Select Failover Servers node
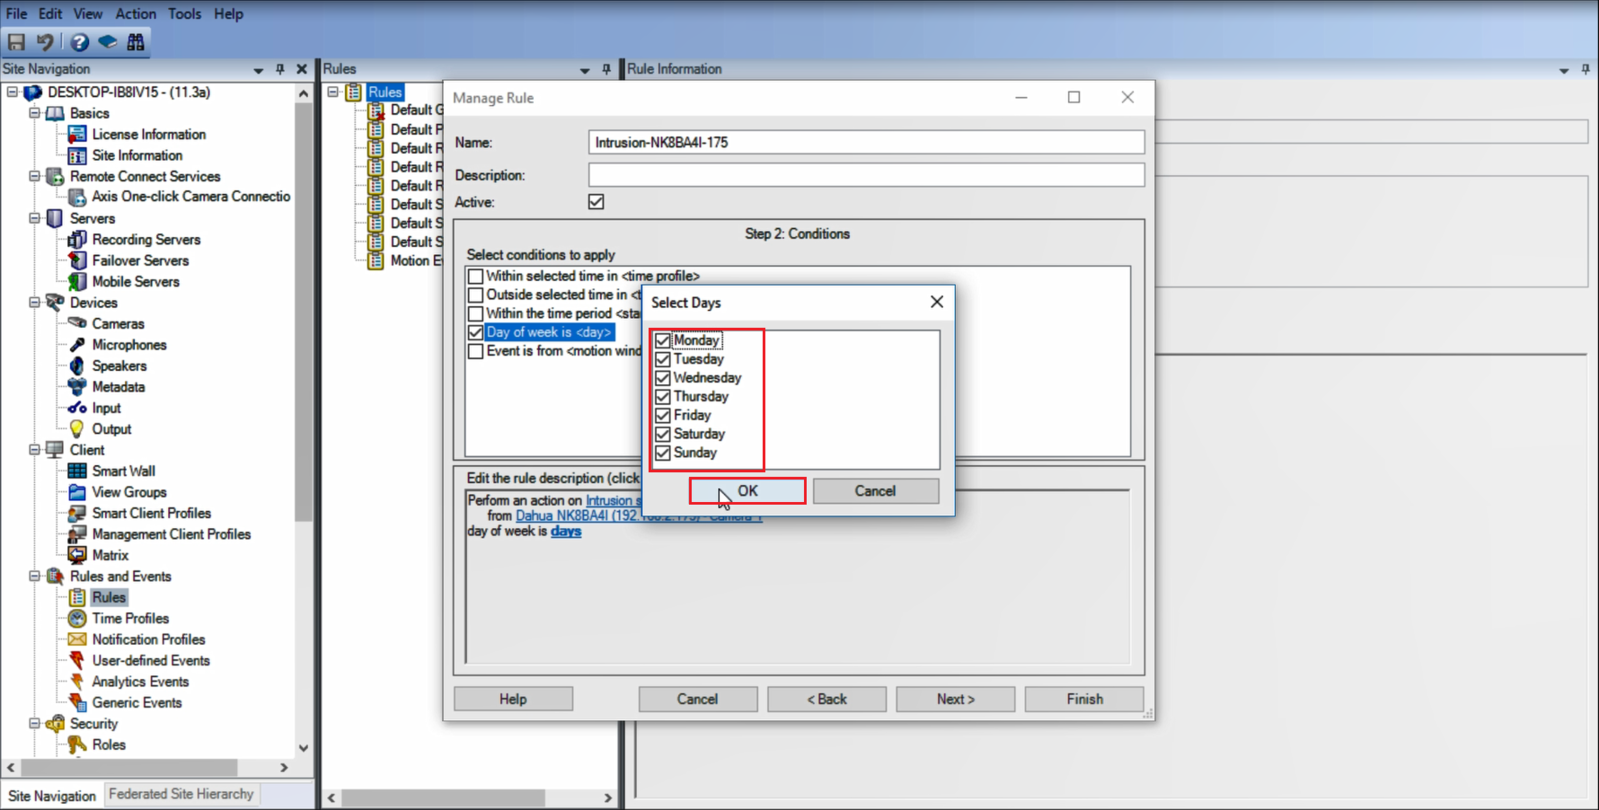1599x810 pixels. (140, 260)
